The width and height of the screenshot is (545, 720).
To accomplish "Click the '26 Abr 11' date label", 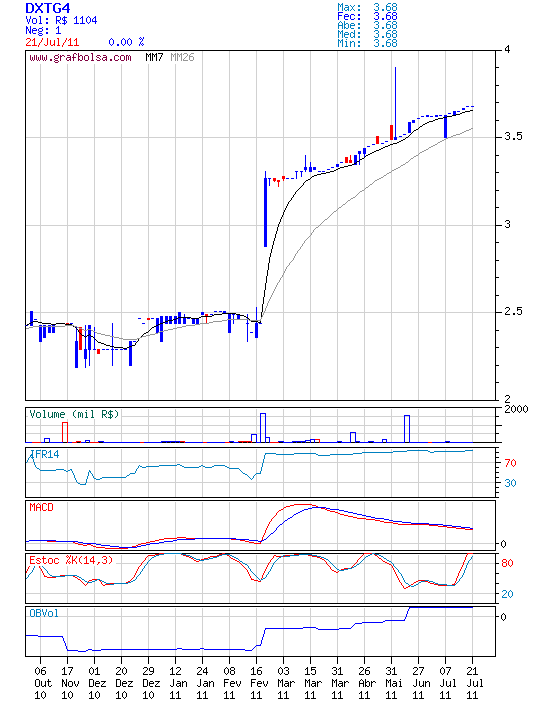I will click(366, 683).
